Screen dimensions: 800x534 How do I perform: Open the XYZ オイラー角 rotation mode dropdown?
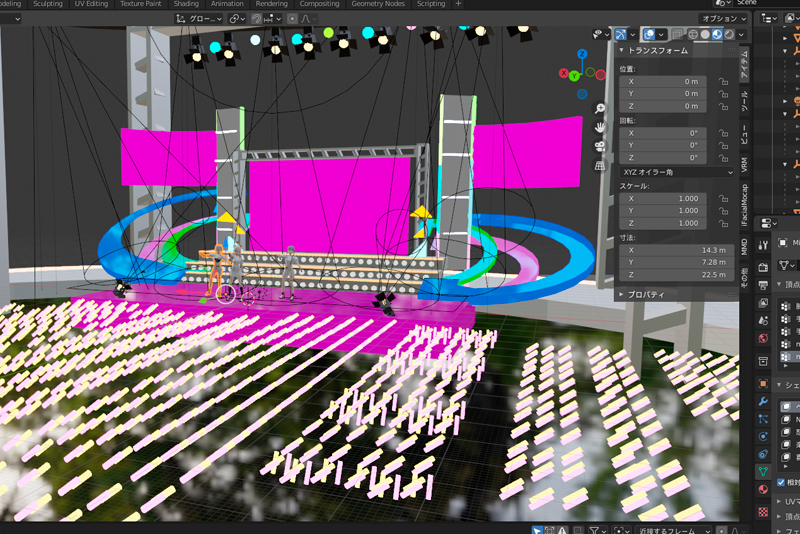[677, 171]
